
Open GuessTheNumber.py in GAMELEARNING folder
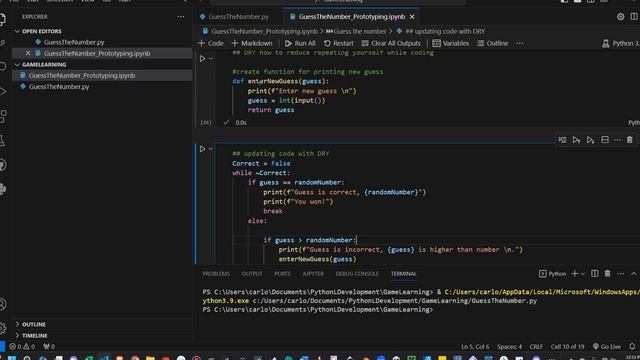(59, 87)
